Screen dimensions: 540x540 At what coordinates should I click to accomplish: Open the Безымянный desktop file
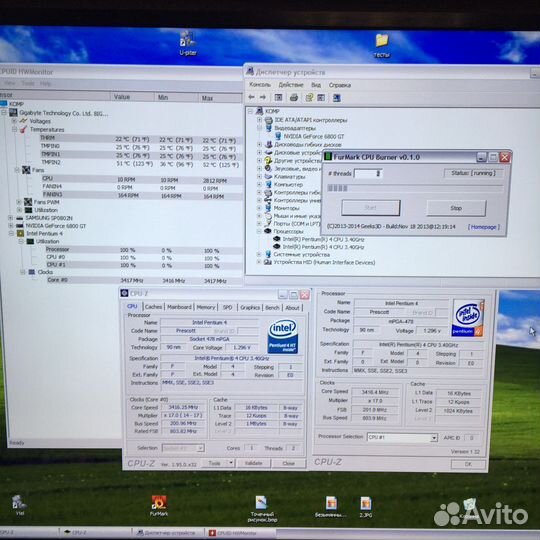point(331,507)
